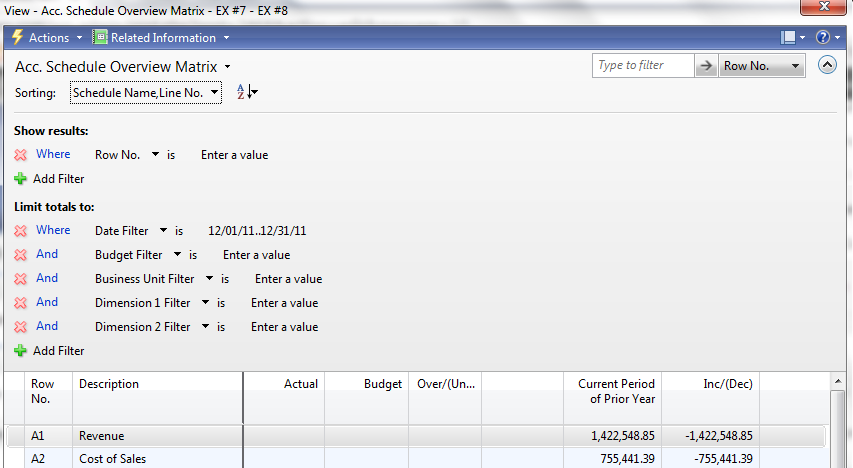Remove the Dimension 1 Filter row
The width and height of the screenshot is (853, 468).
tap(20, 303)
